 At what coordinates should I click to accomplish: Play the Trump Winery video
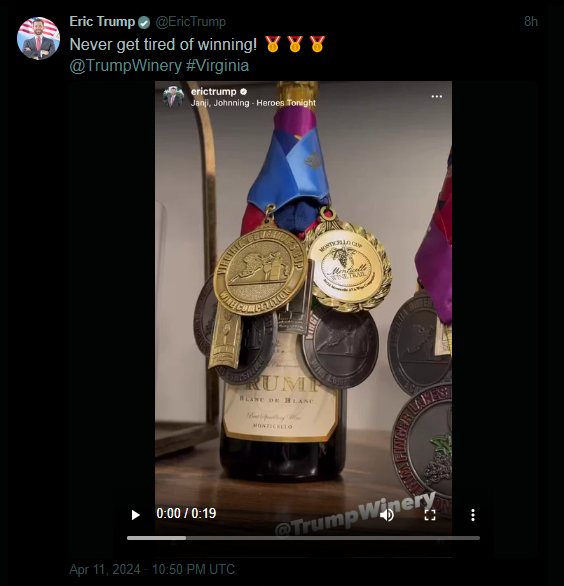(x=136, y=515)
